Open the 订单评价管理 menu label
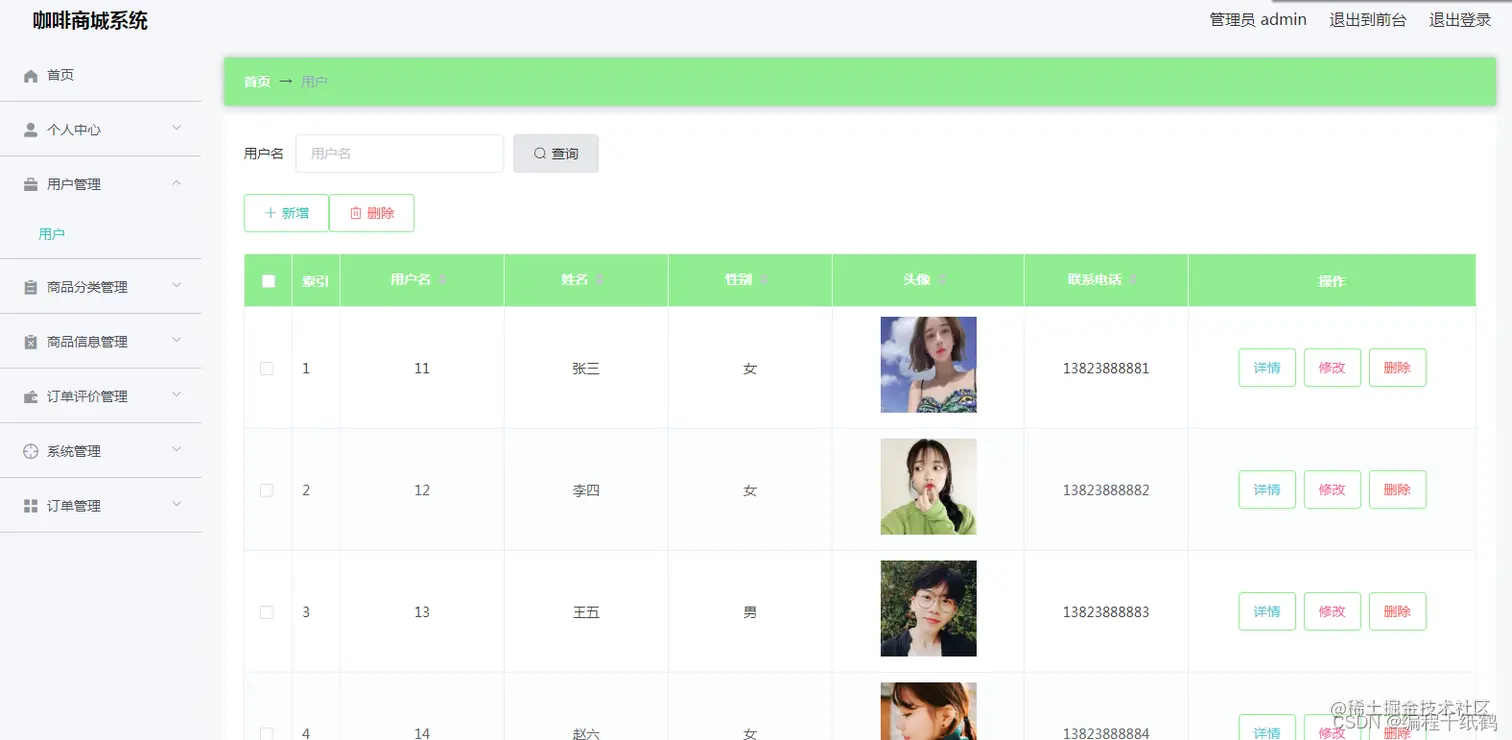The image size is (1512, 740). click(x=87, y=397)
